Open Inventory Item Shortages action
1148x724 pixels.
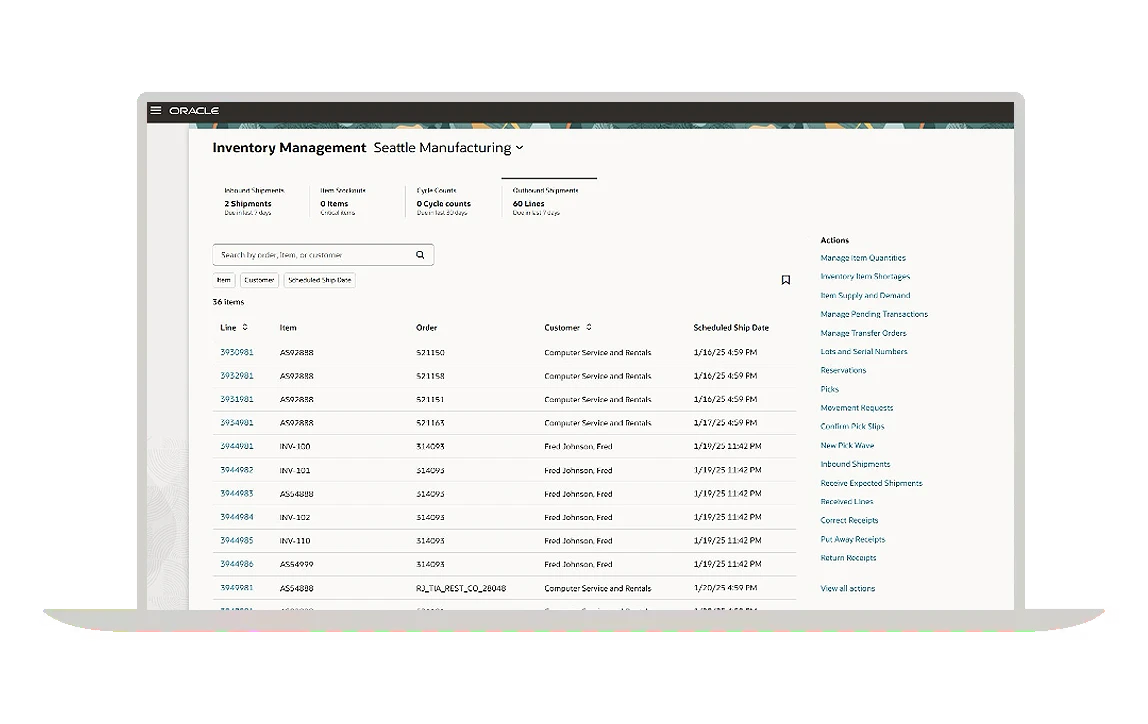click(865, 277)
